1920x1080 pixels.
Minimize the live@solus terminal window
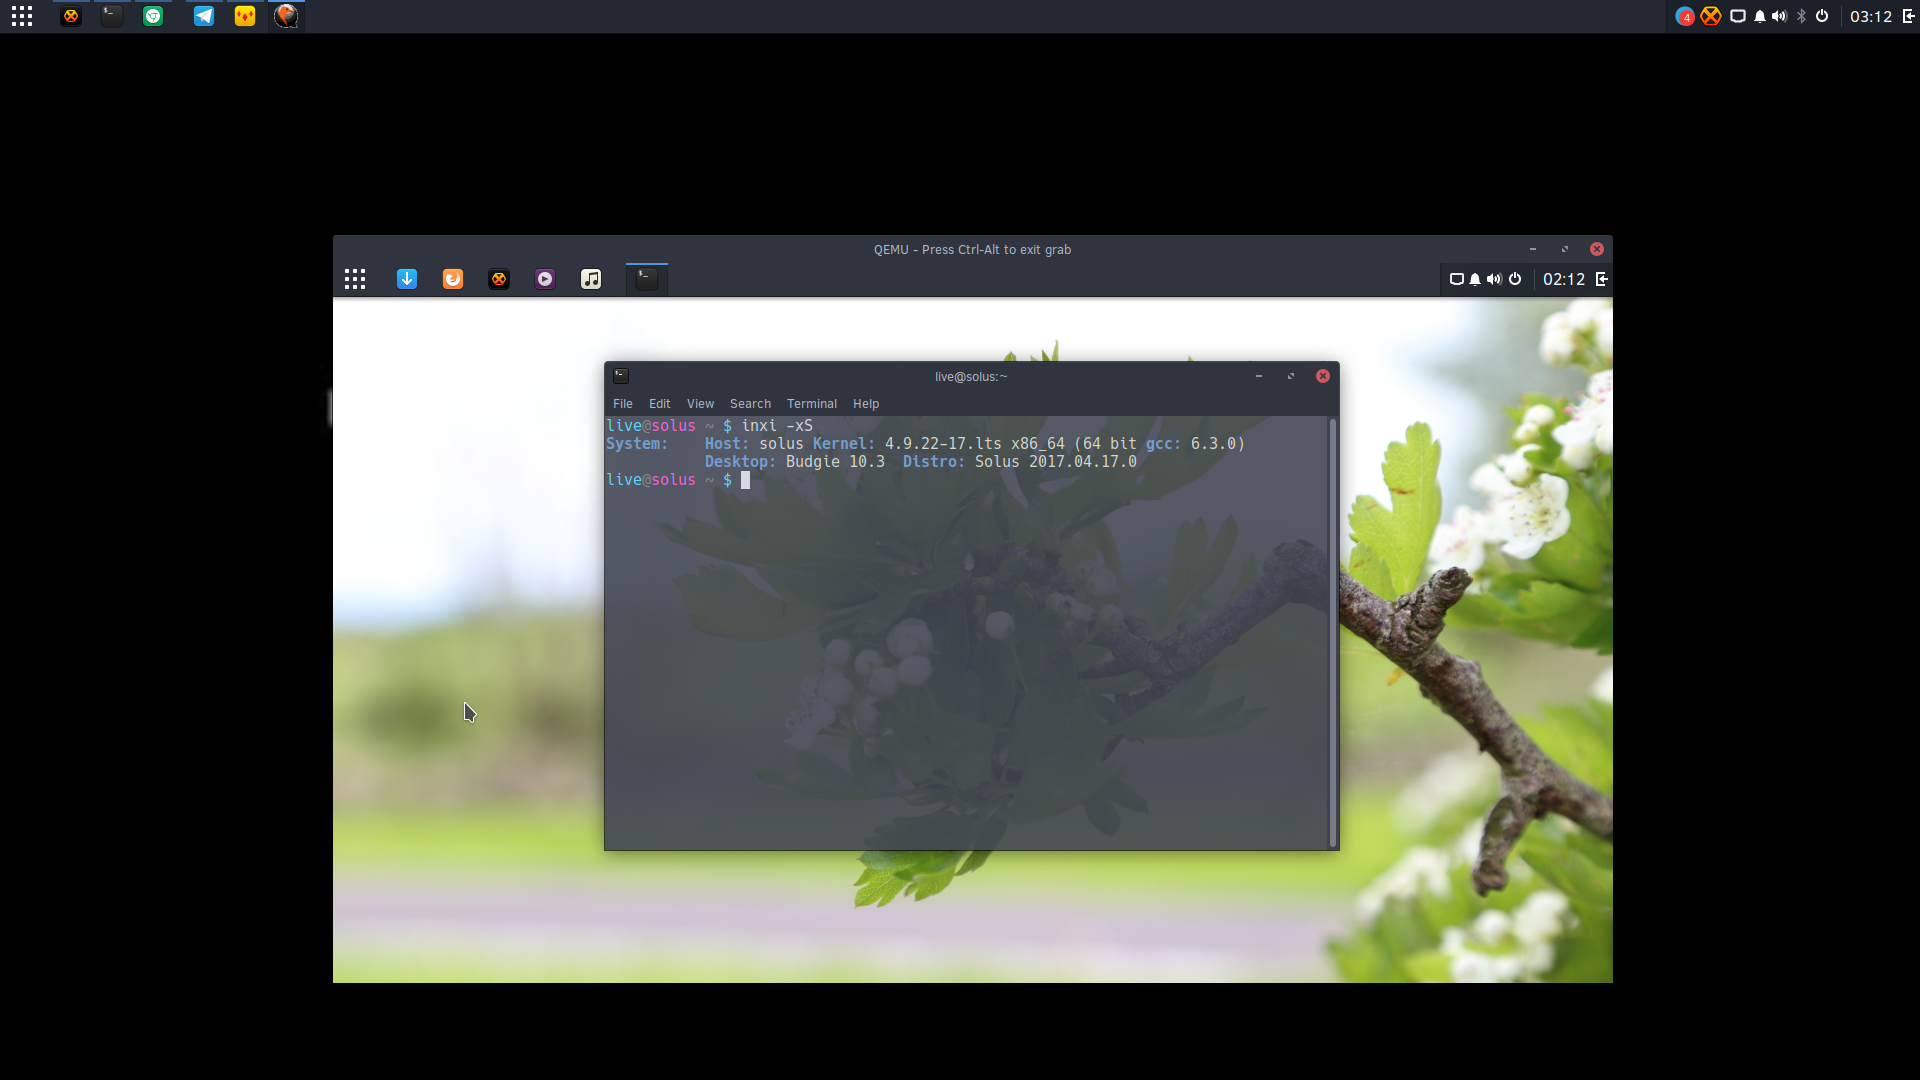coord(1259,376)
